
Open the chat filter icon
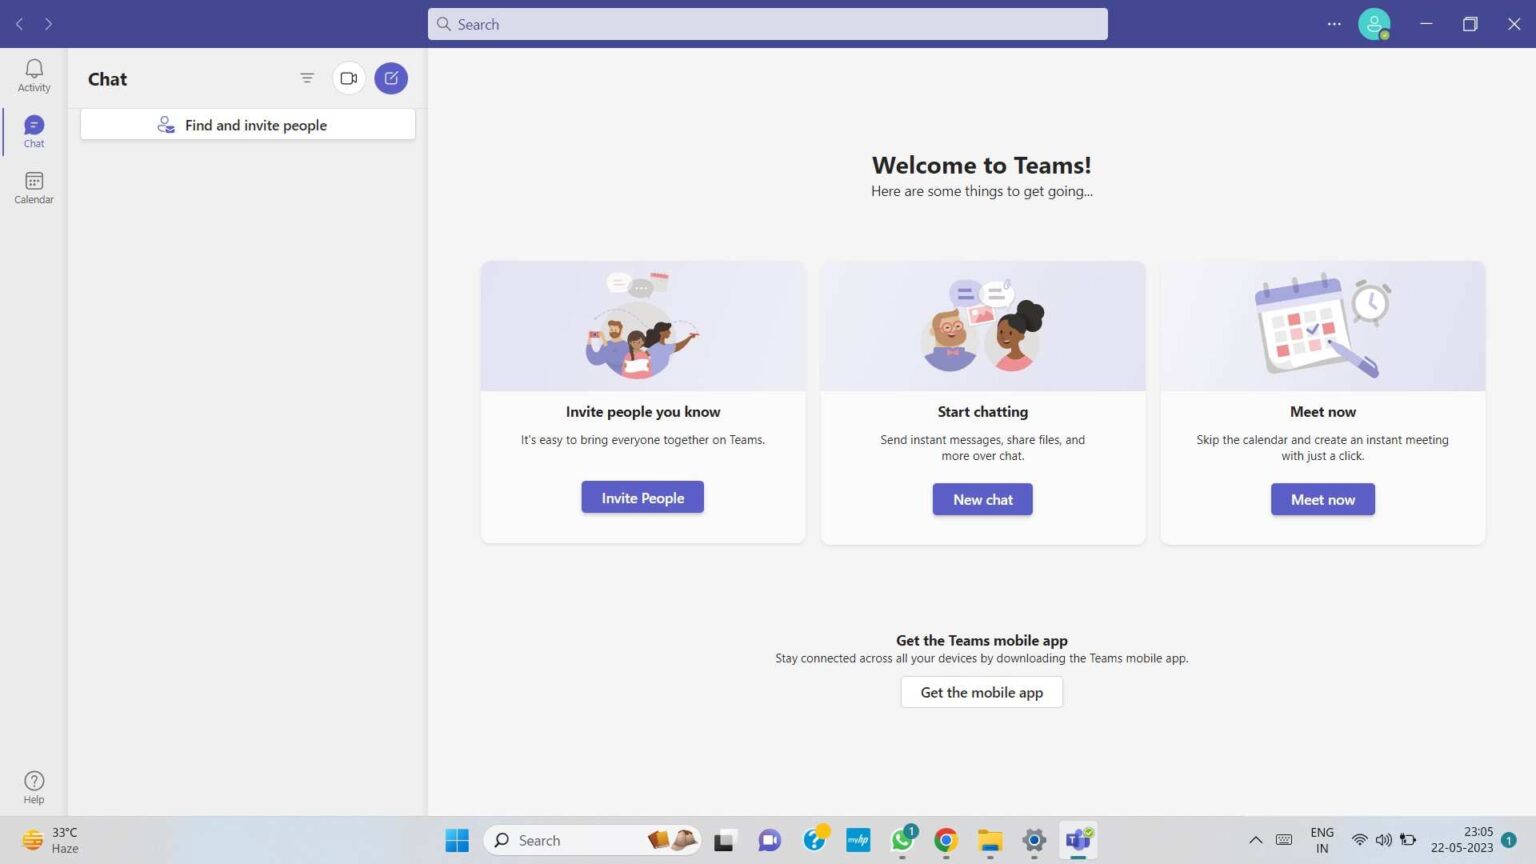coord(307,77)
